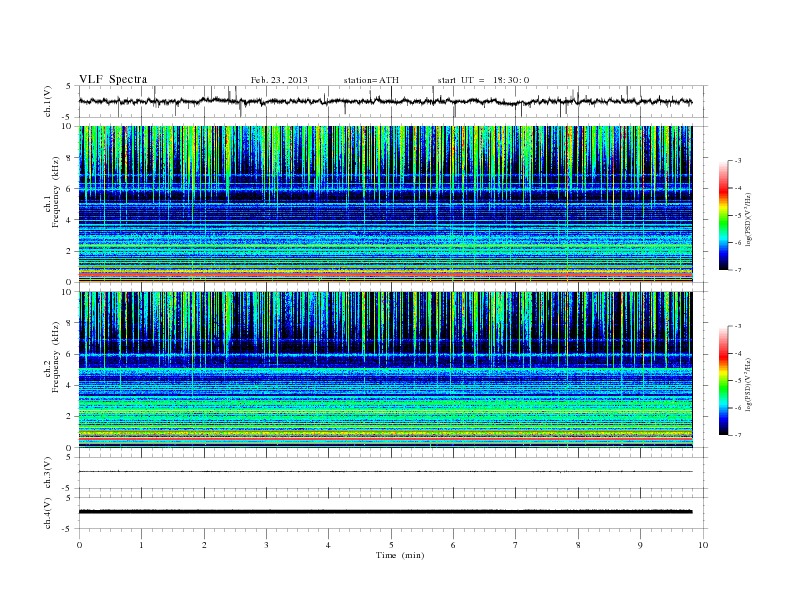Click the "ch.1(V)" axis label
The image size is (792, 612).
(x=48, y=101)
